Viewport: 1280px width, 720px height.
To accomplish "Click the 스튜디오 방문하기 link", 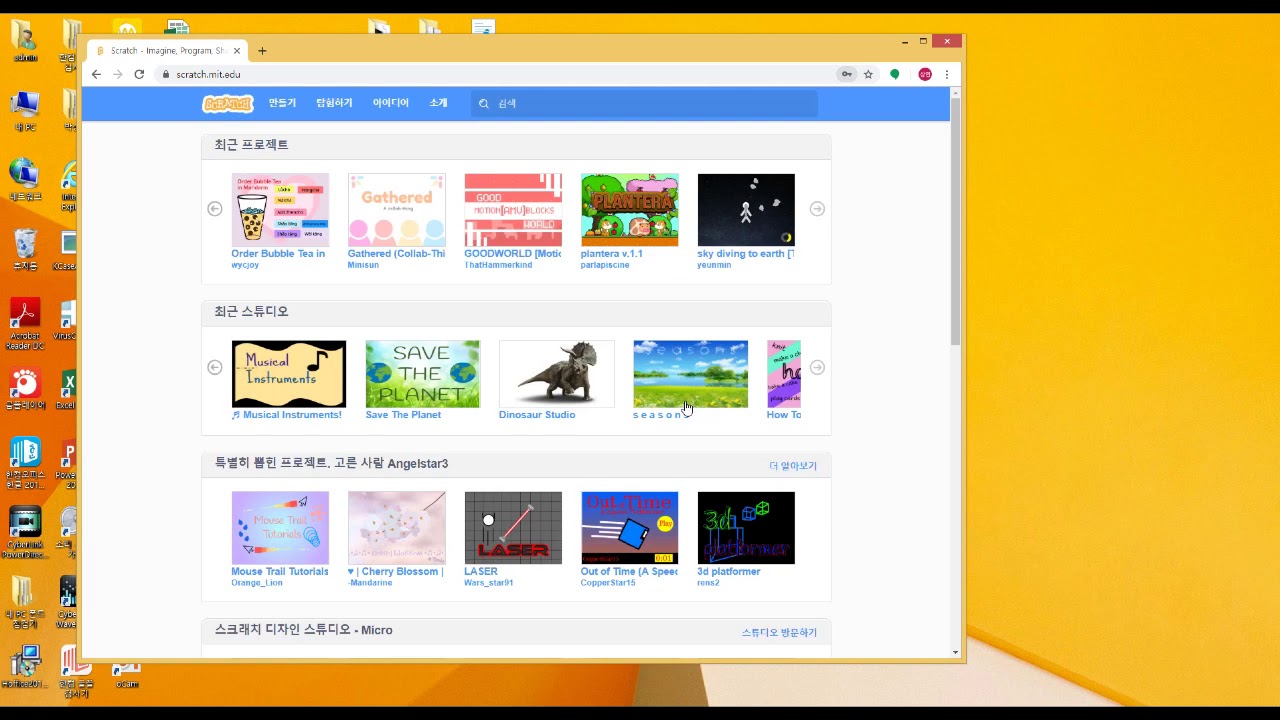I will click(779, 633).
